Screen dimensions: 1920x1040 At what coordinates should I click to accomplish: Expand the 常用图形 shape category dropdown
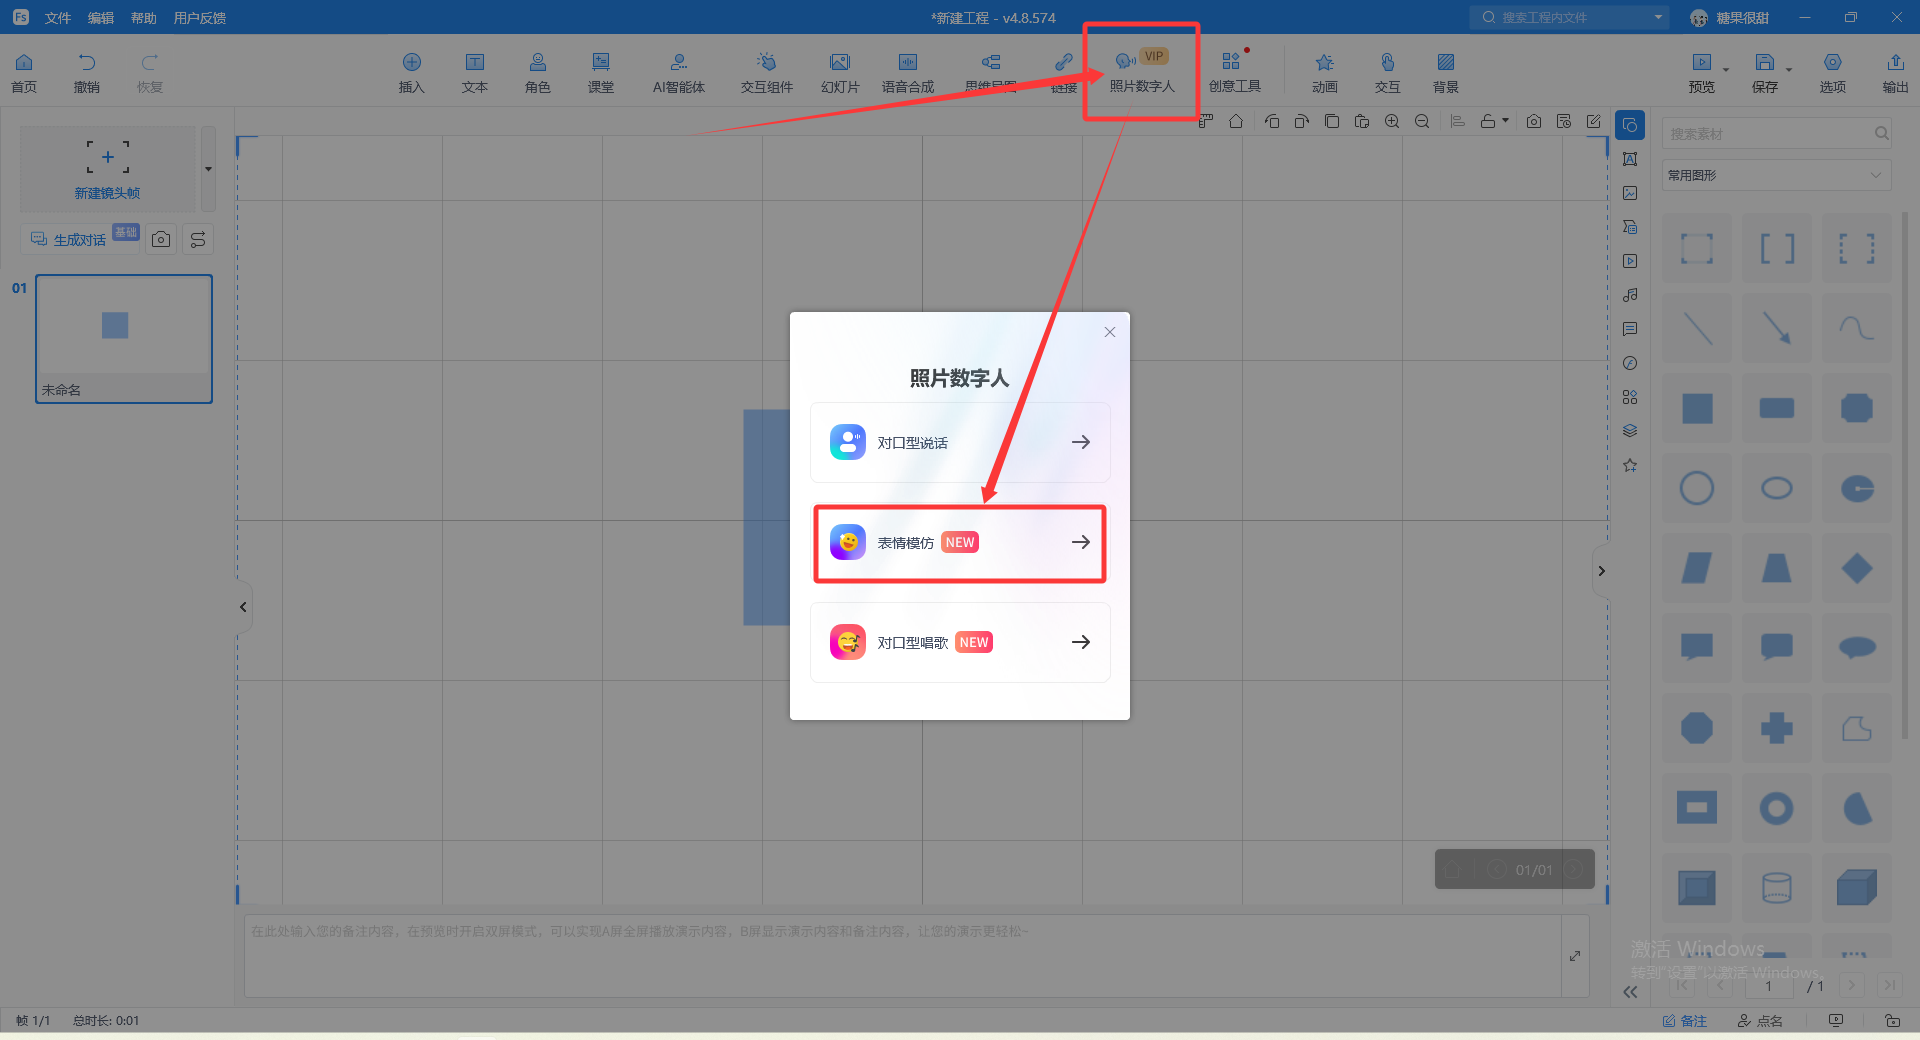[1775, 175]
